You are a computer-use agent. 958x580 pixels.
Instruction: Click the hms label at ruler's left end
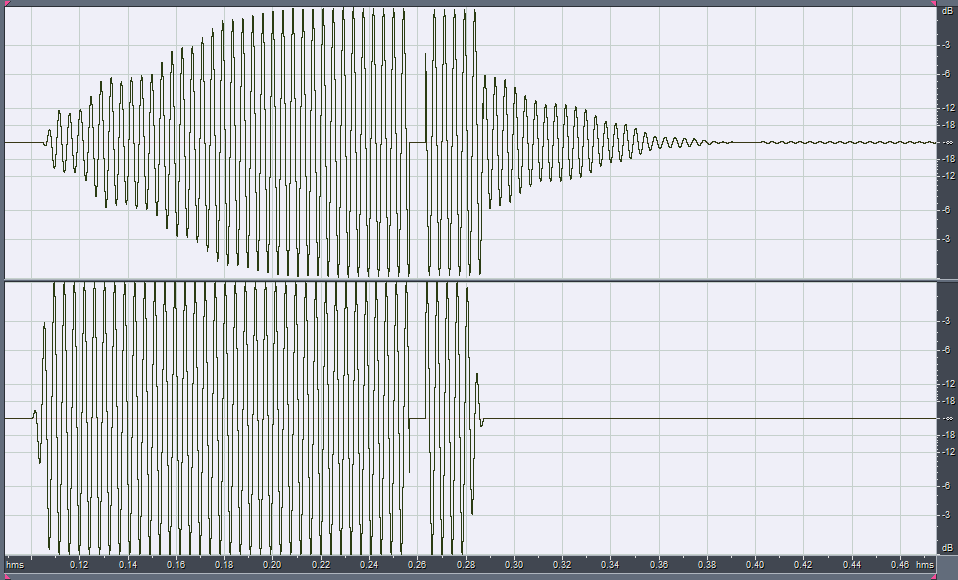(x=15, y=565)
